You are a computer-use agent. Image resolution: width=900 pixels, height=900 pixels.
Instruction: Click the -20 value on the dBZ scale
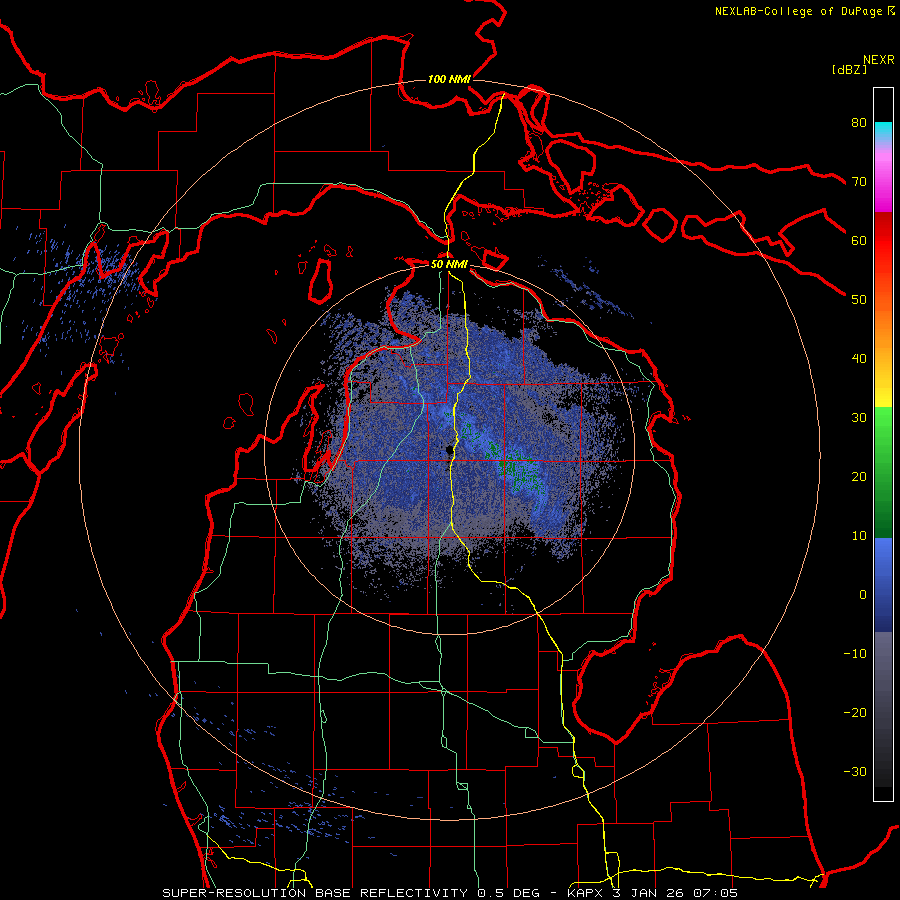click(855, 712)
